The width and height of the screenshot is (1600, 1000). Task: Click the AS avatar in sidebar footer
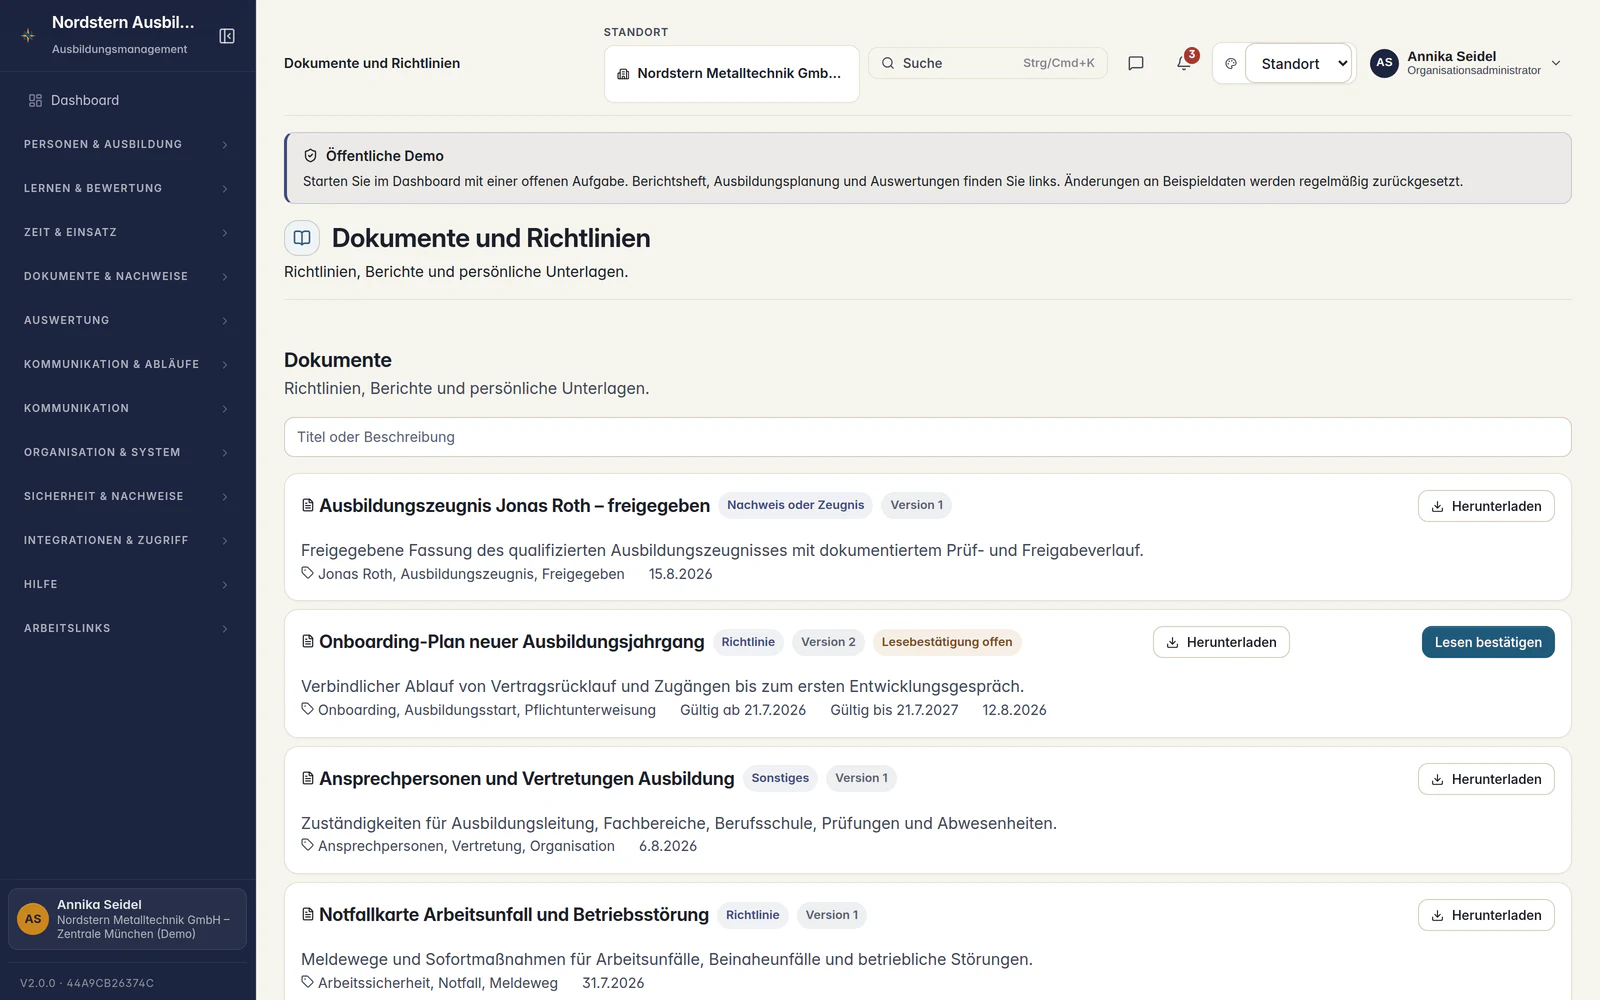click(x=33, y=919)
